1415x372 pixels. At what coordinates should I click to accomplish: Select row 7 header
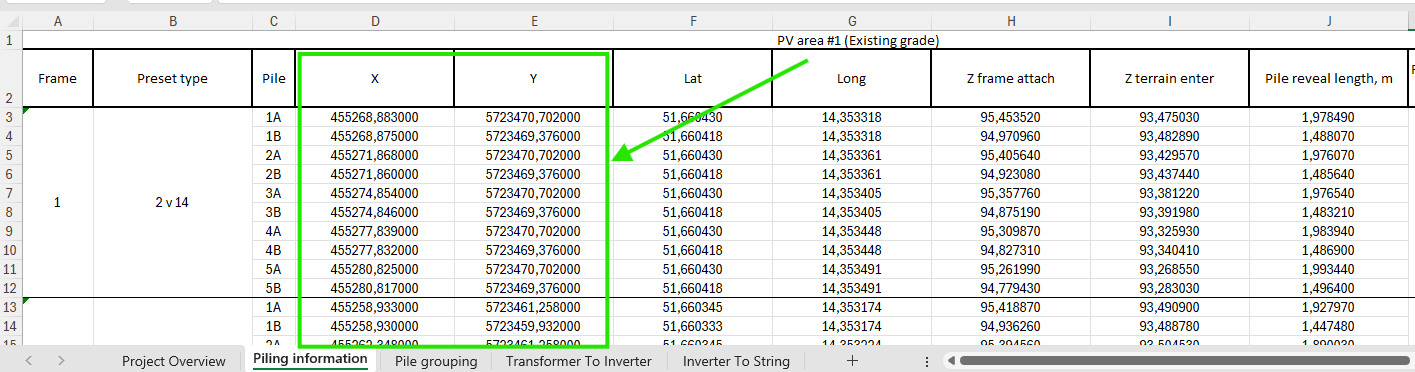10,193
